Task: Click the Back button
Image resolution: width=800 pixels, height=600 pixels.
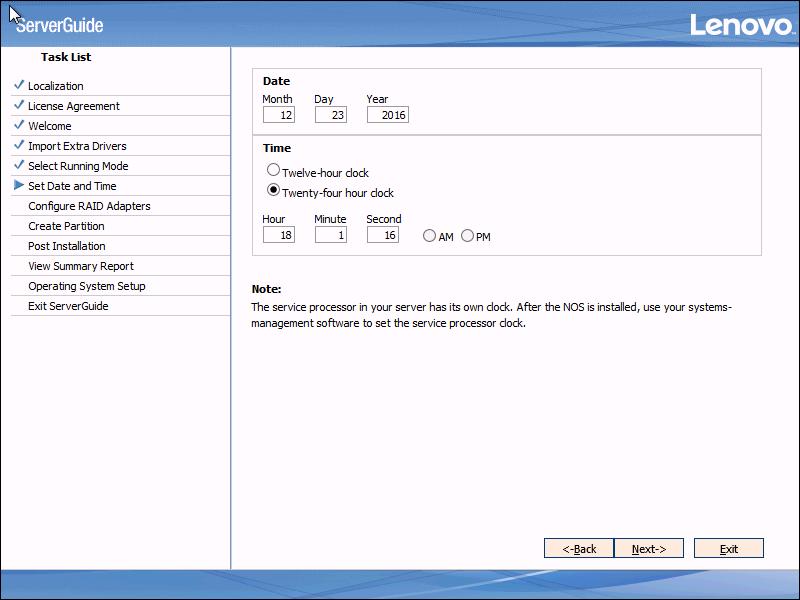Action: coord(578,548)
